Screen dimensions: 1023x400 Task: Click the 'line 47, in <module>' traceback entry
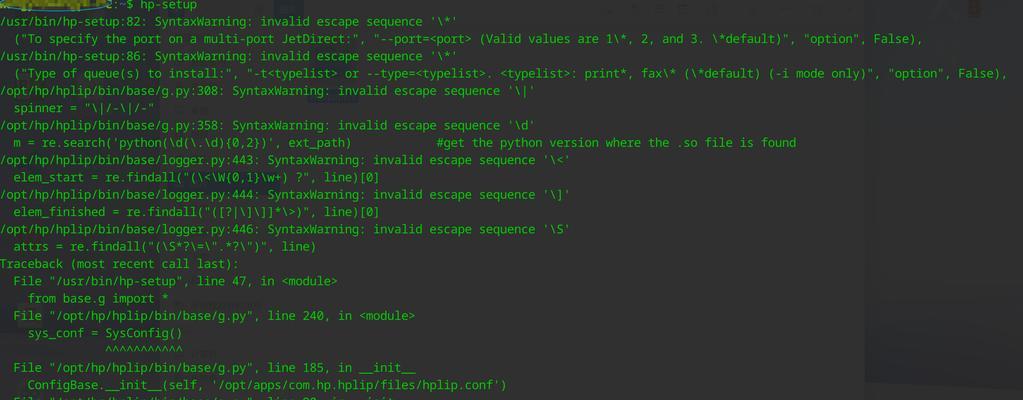[267, 281]
